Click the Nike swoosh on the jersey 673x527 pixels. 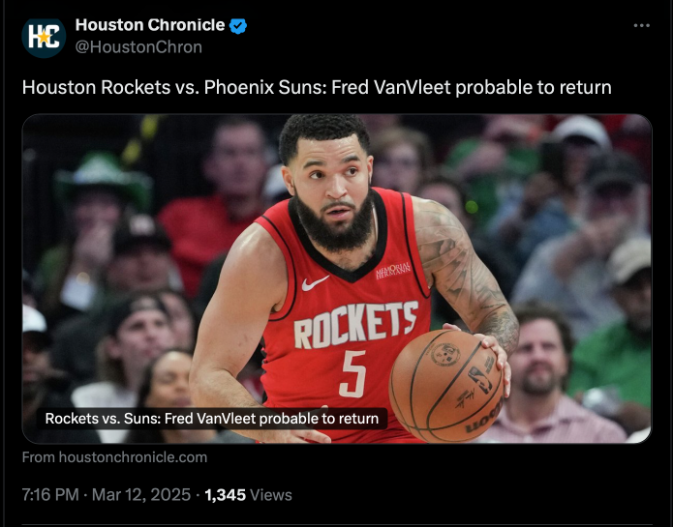[315, 284]
